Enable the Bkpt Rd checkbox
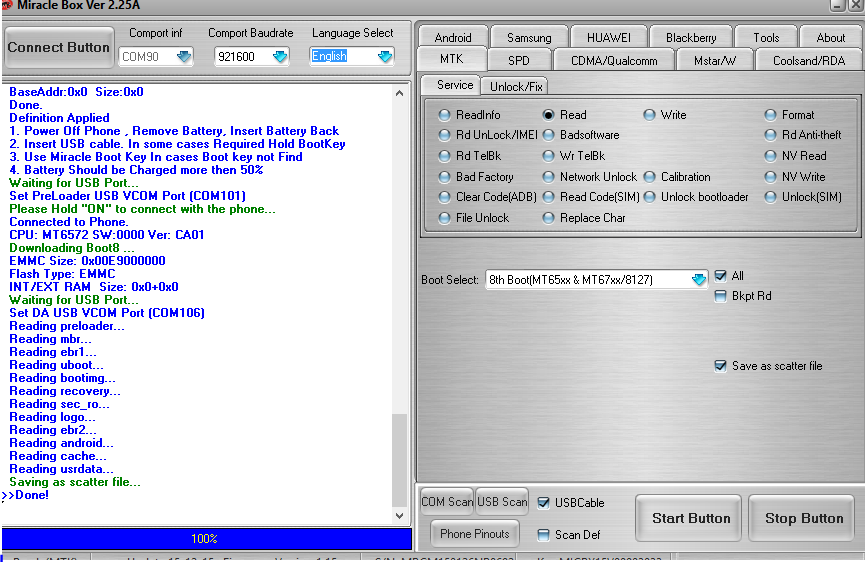This screenshot has height=562, width=865. (x=720, y=296)
